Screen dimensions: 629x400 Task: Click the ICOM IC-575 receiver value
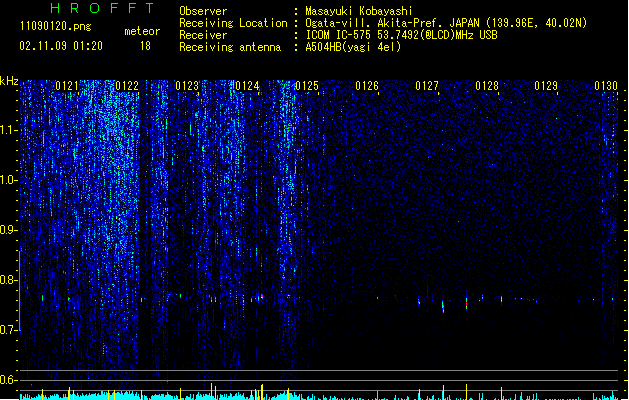[401, 35]
